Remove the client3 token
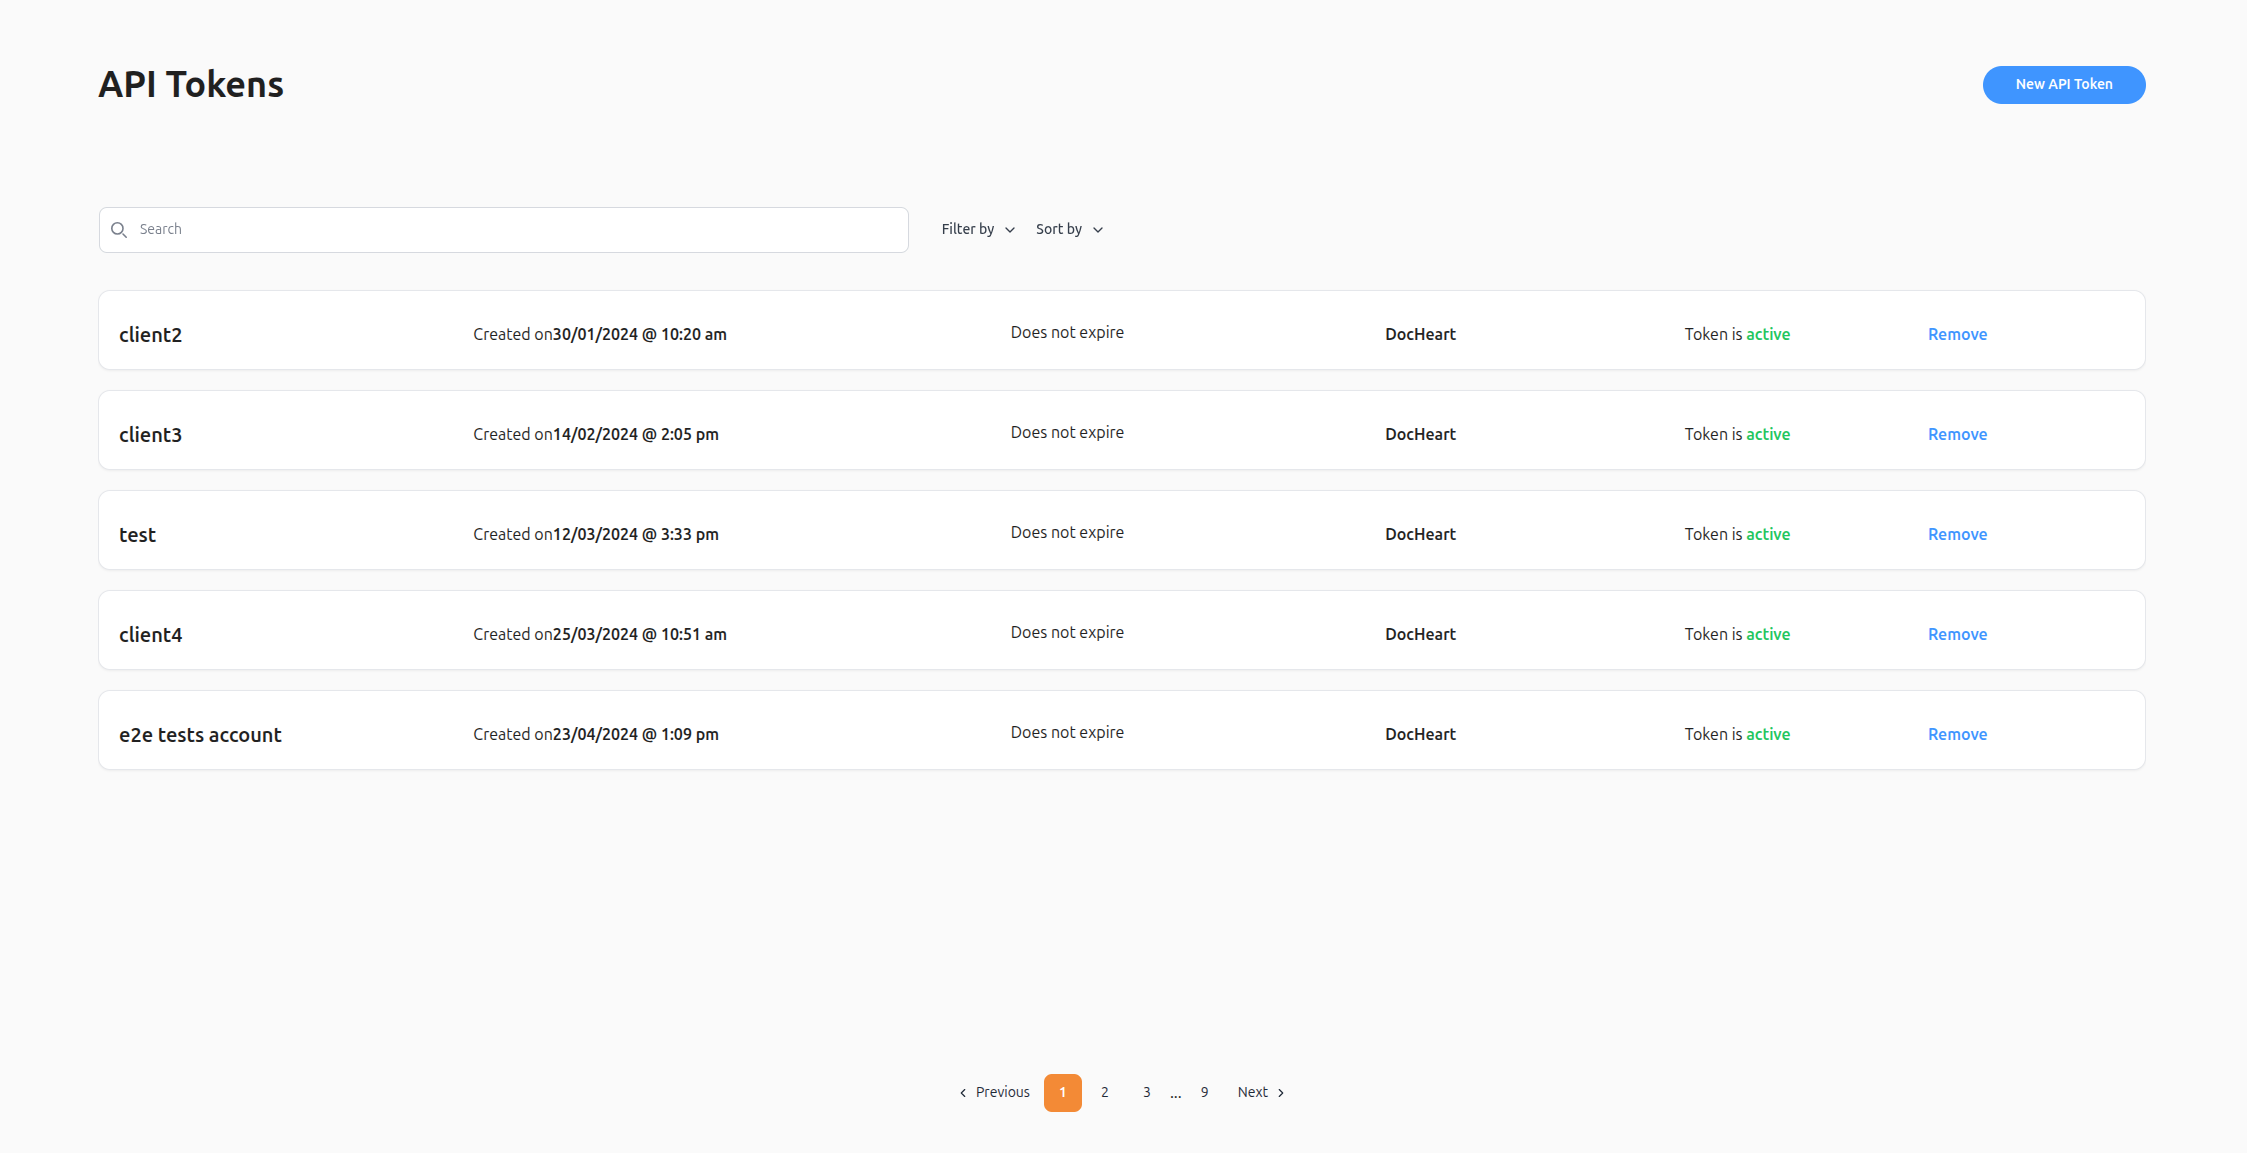Screen dimensions: 2247x1153 click(x=1957, y=434)
